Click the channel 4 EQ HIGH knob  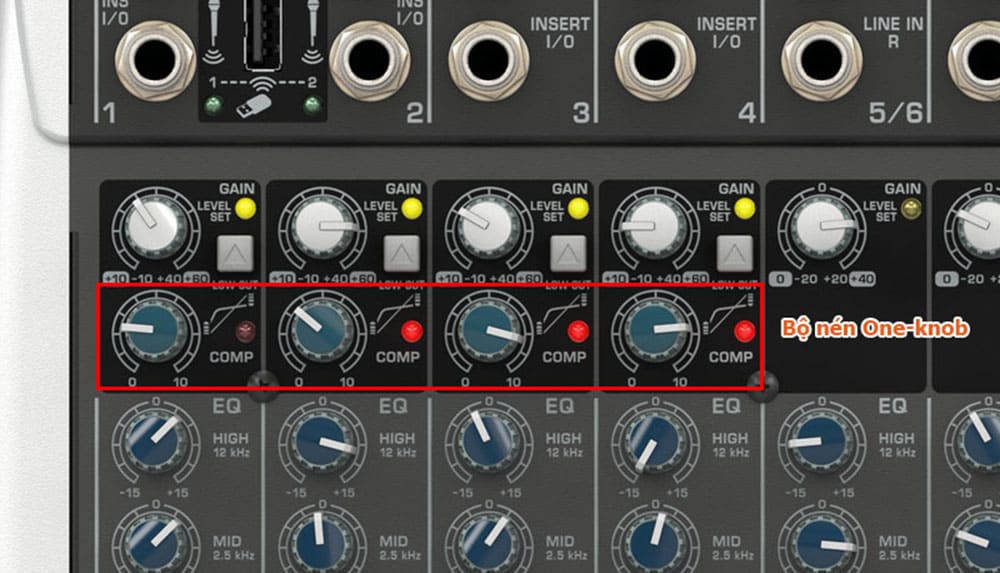click(x=654, y=442)
